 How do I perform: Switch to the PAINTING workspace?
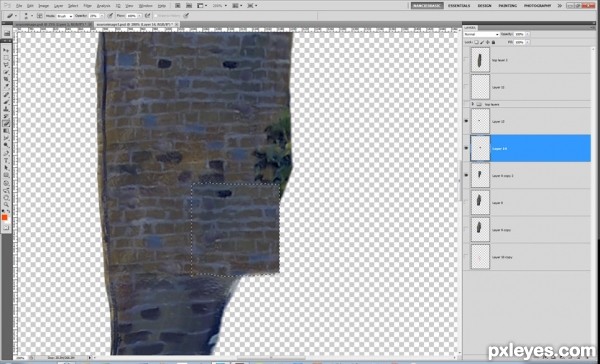pyautogui.click(x=508, y=6)
